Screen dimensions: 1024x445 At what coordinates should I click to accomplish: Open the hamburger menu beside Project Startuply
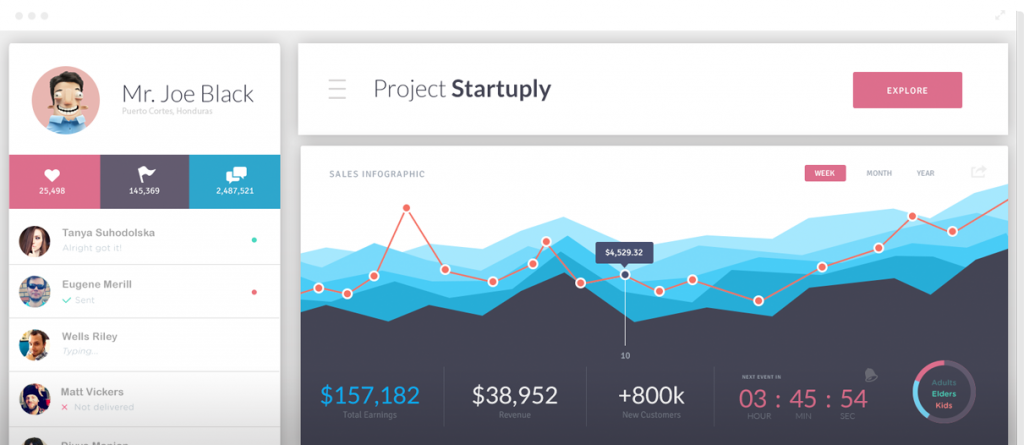[337, 89]
